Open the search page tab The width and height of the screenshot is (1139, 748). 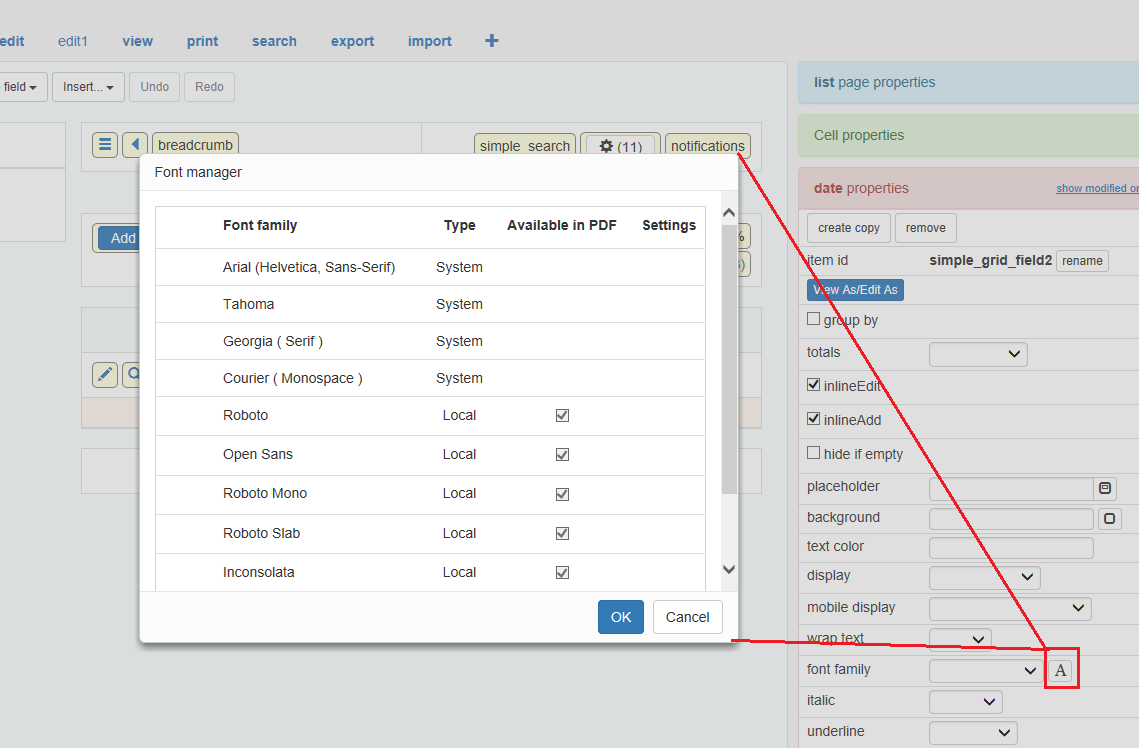274,41
